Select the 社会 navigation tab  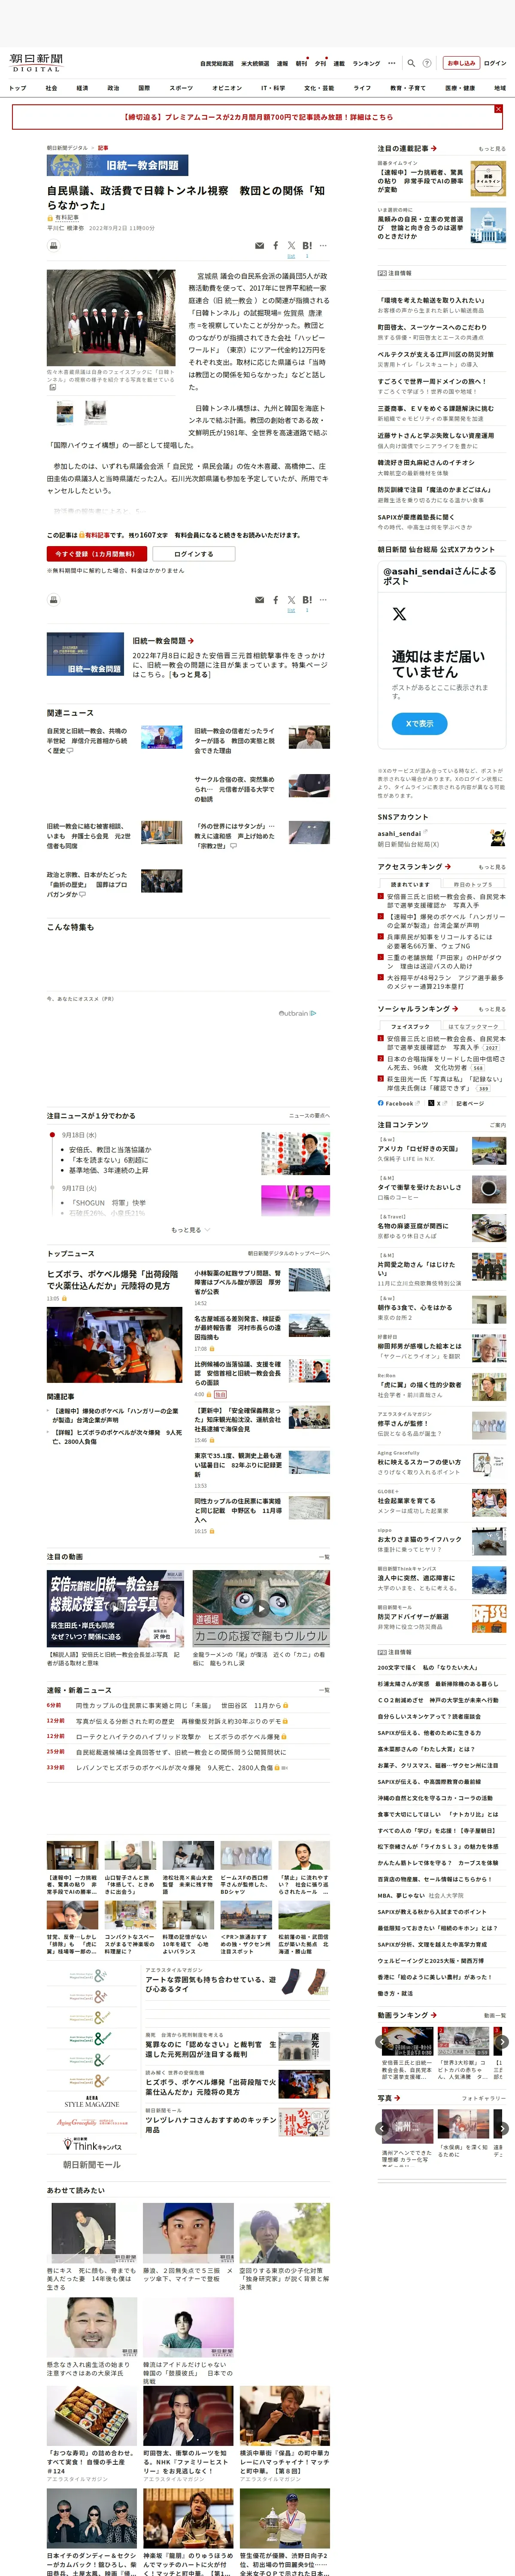[x=51, y=88]
